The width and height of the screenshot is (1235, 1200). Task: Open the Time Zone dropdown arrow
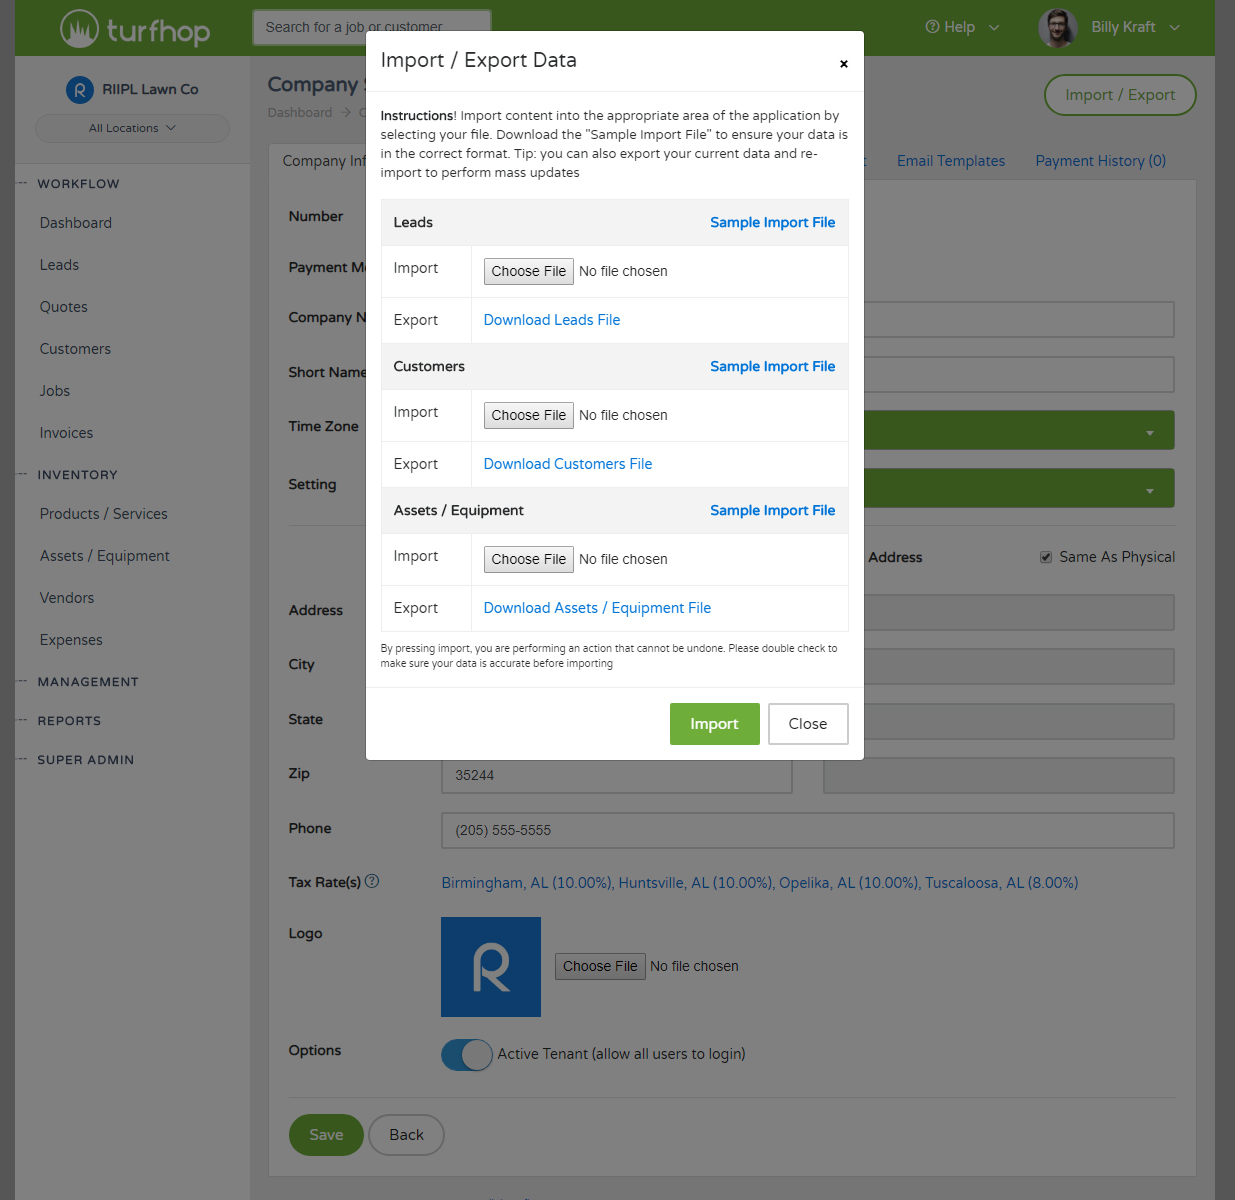click(1149, 432)
